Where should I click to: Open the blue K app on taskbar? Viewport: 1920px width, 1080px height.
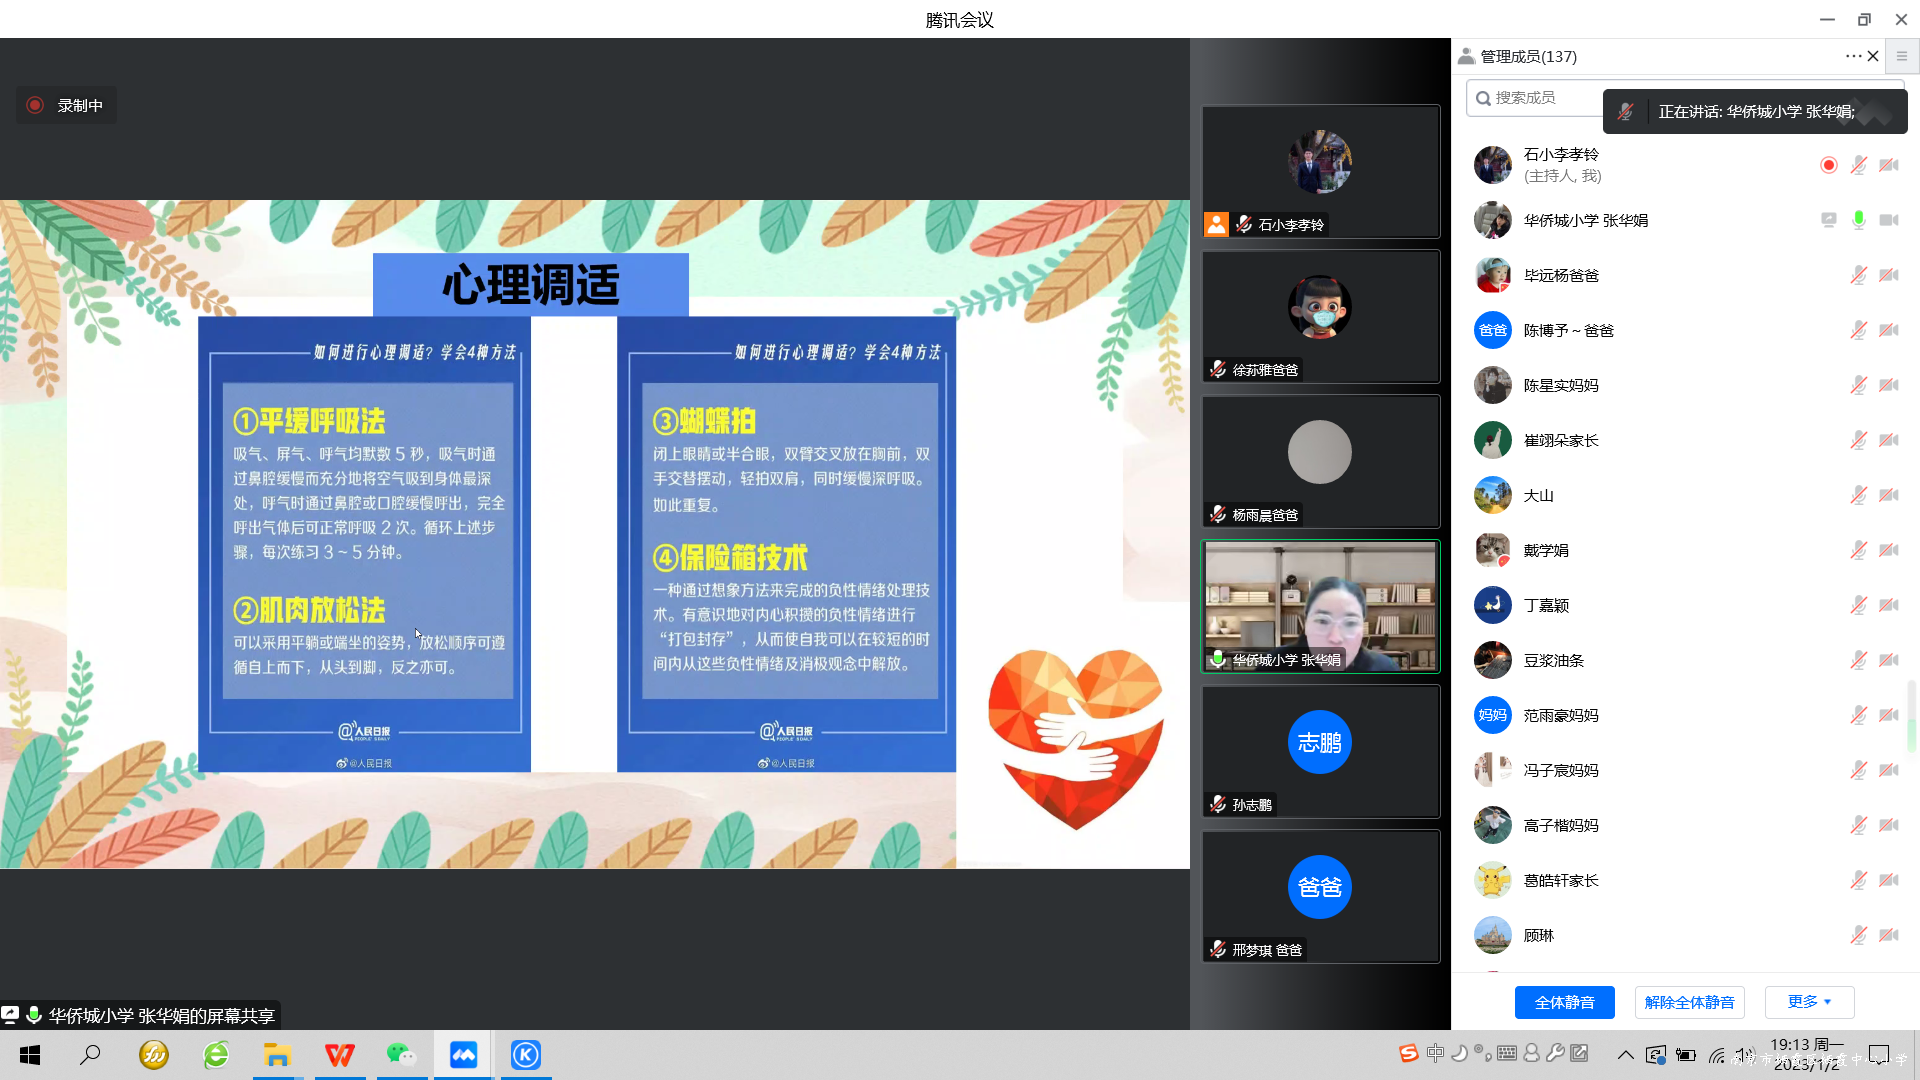(526, 1055)
